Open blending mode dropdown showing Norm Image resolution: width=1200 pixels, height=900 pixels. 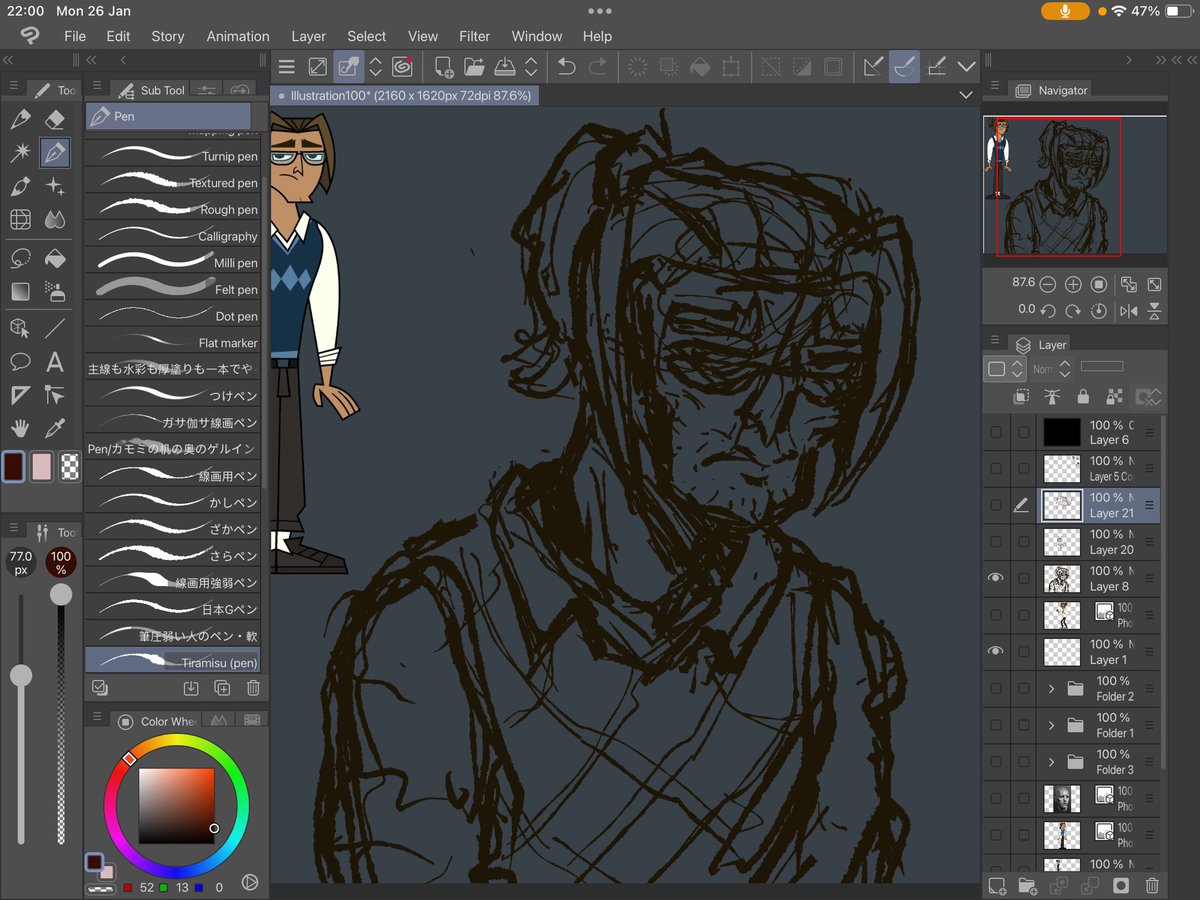pyautogui.click(x=1052, y=369)
